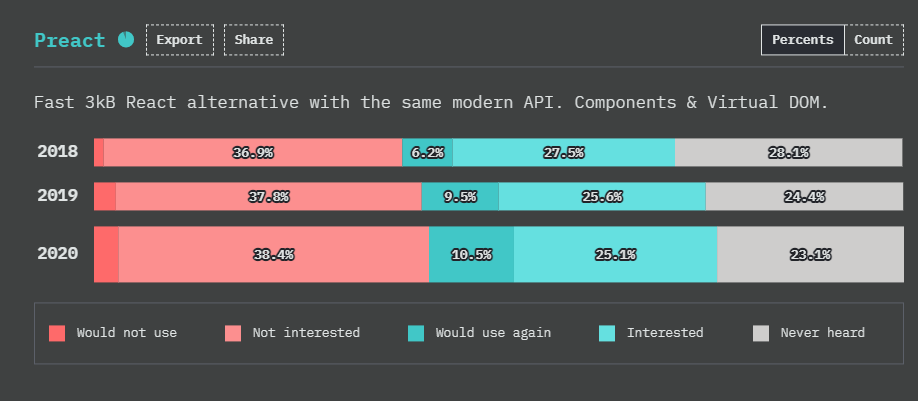The image size is (918, 401).
Task: Select the Interested legend swatch
Action: point(607,333)
